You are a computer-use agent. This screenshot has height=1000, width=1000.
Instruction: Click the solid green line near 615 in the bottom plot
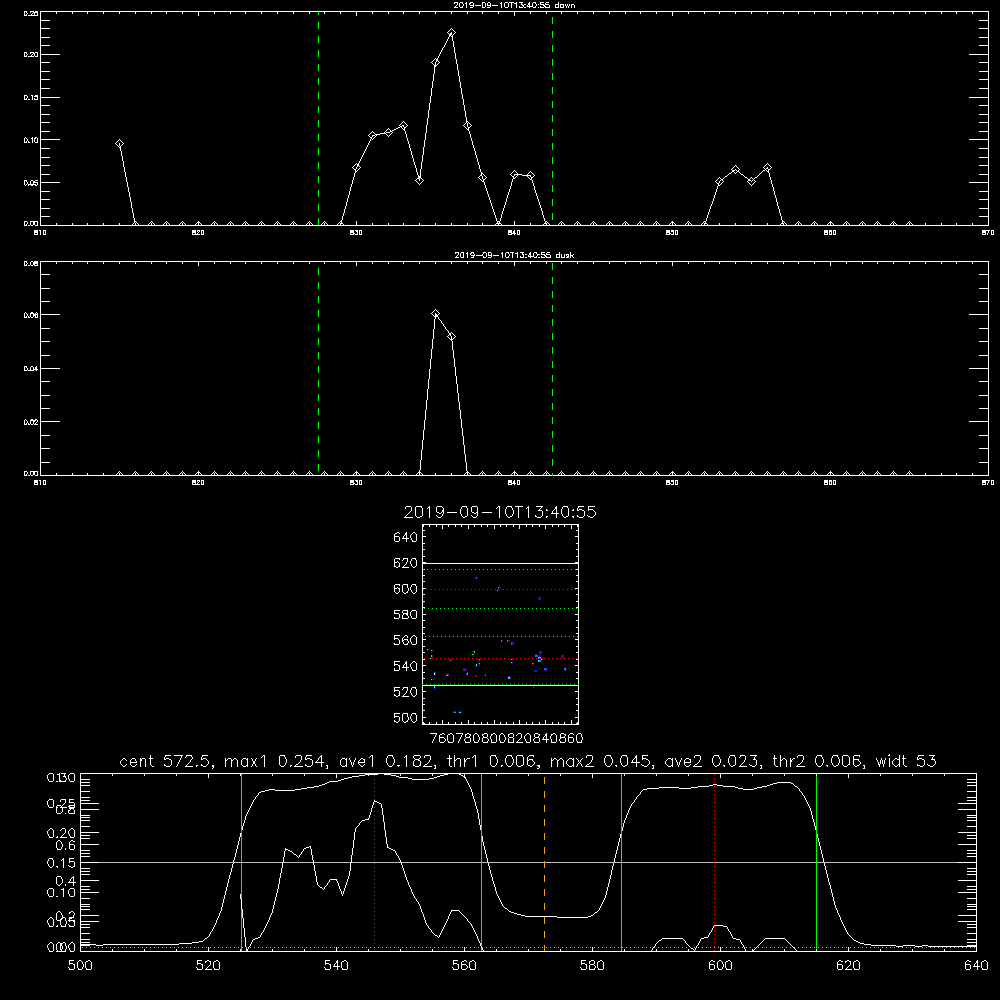click(x=816, y=862)
